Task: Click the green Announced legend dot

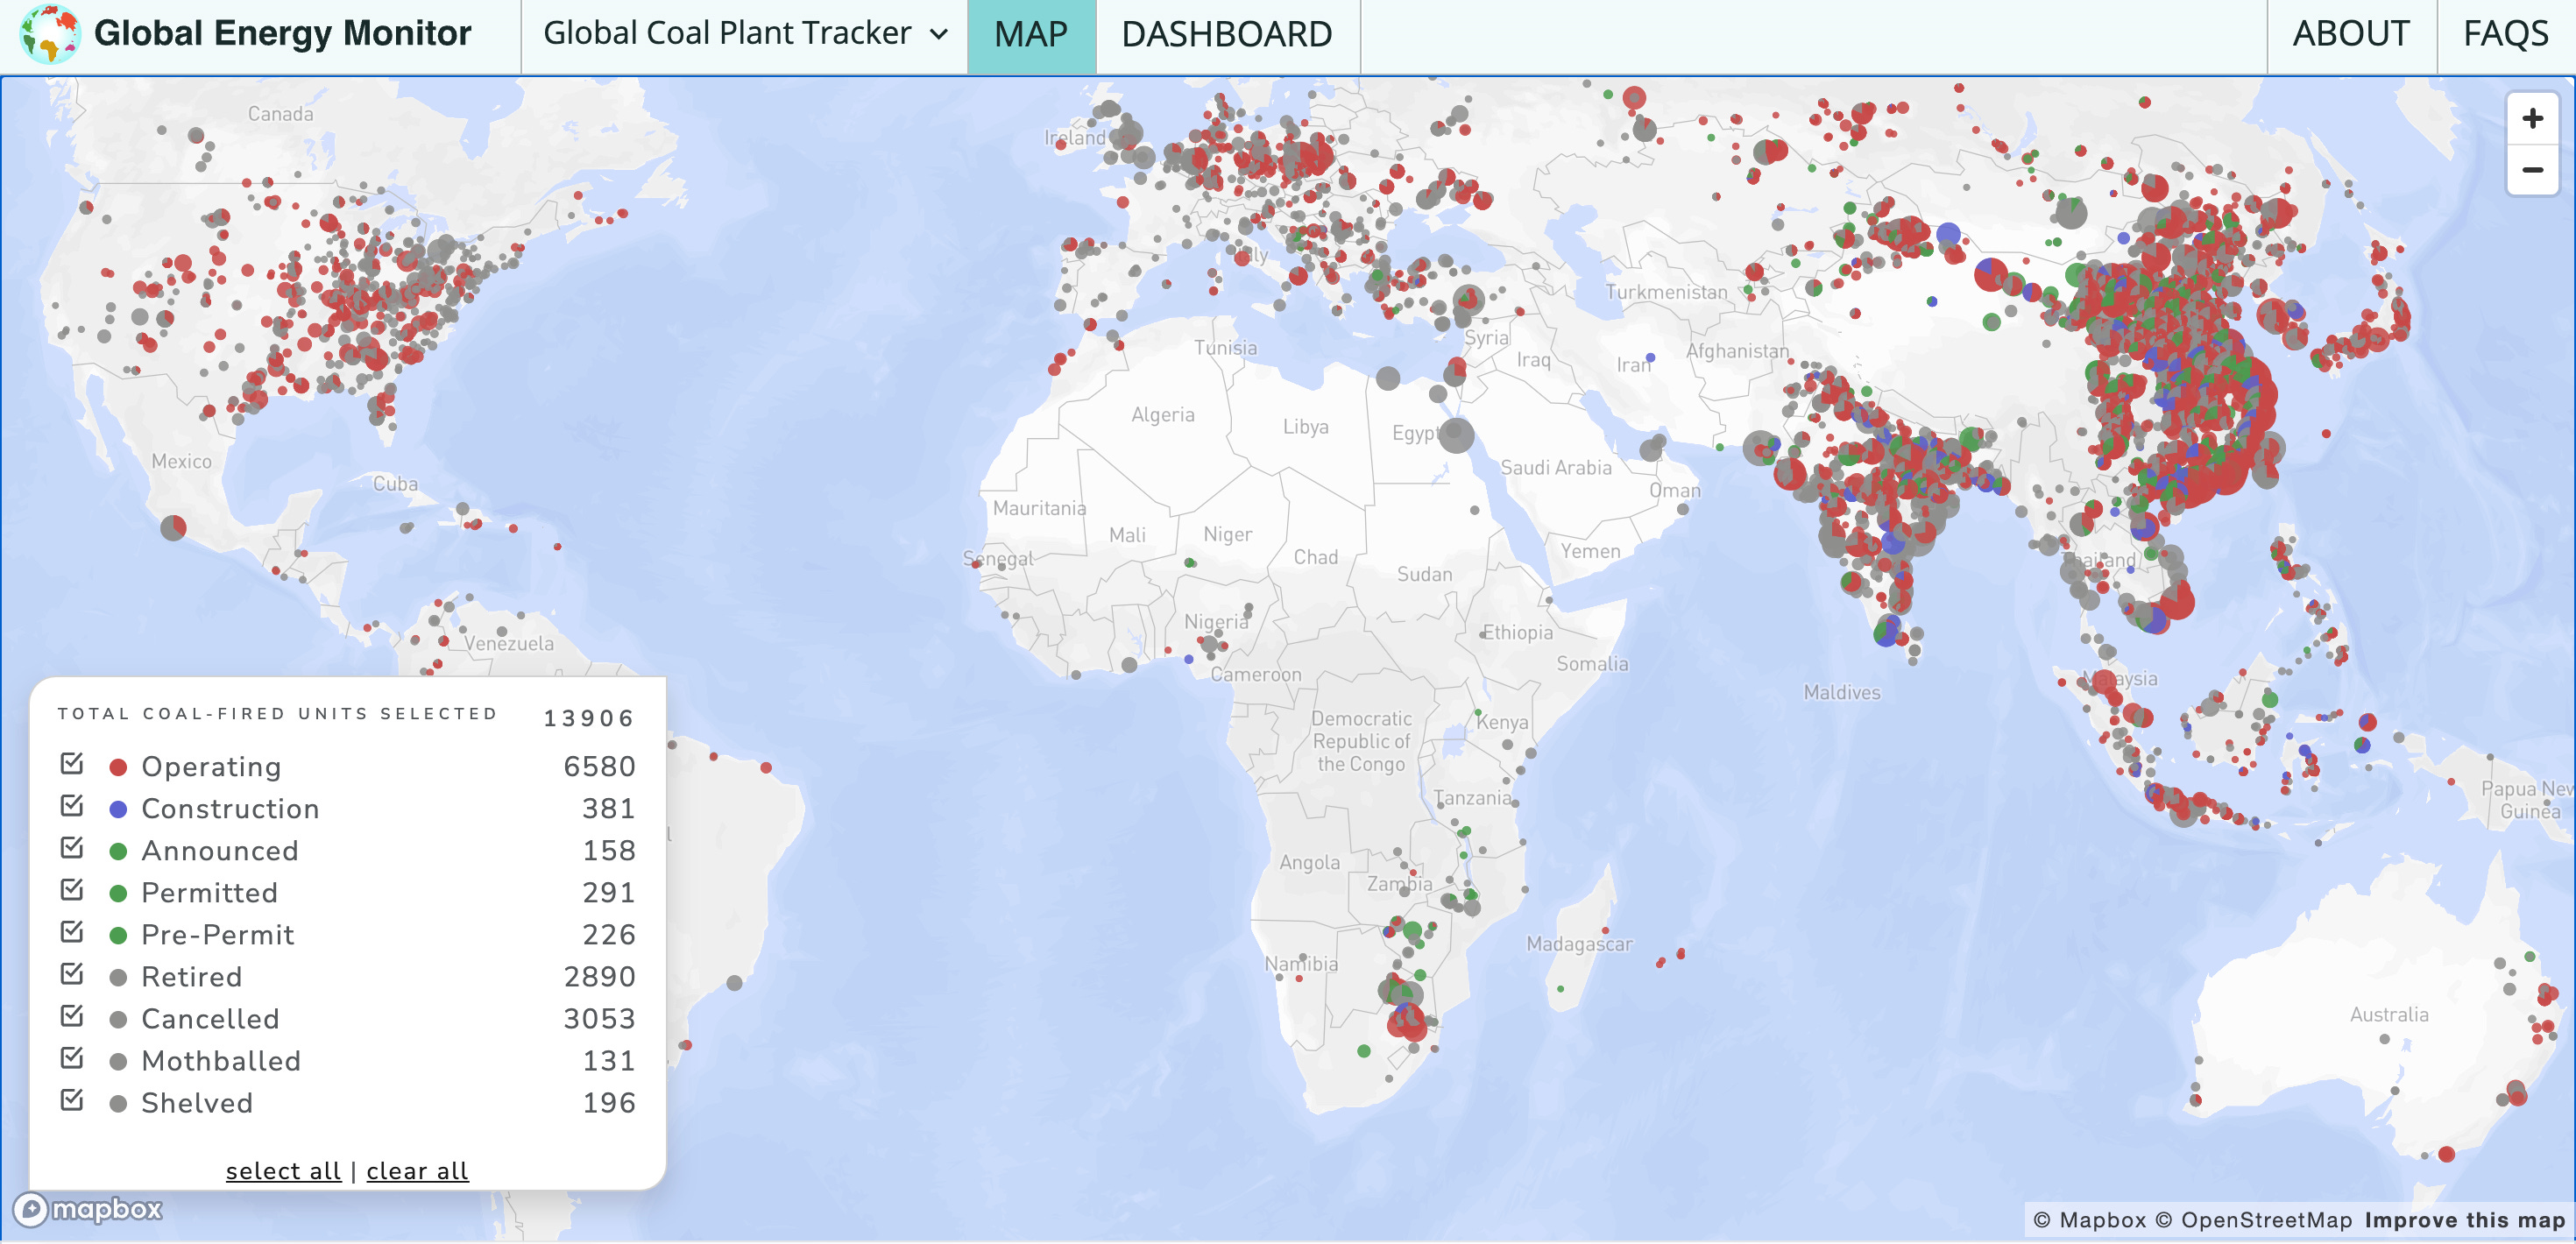Action: (x=118, y=851)
